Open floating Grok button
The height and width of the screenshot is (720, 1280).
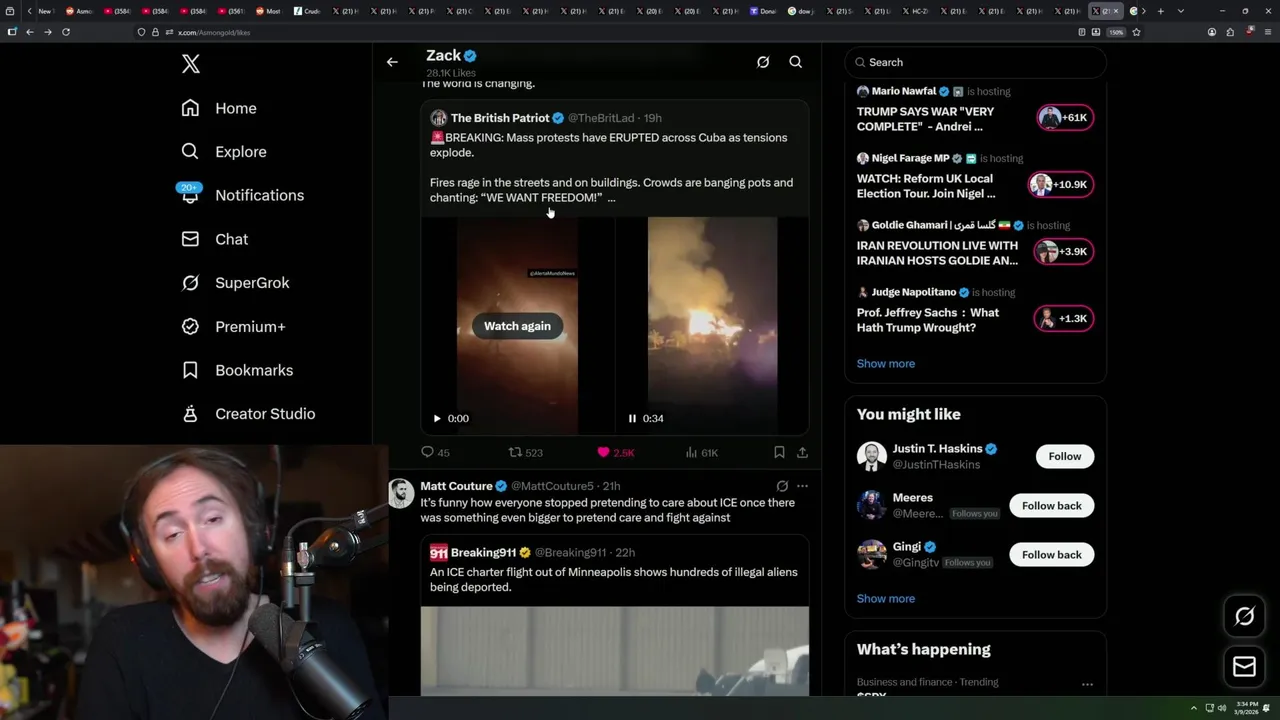(x=1244, y=617)
